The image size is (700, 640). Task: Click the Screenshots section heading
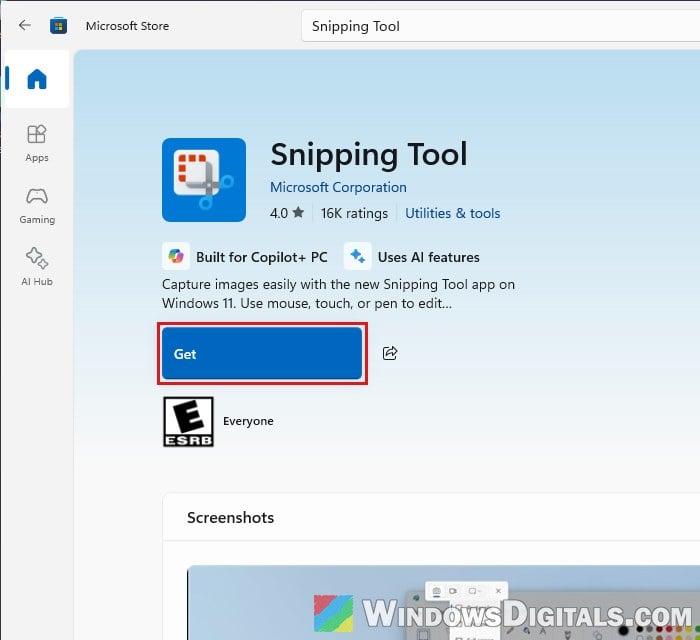click(x=230, y=518)
